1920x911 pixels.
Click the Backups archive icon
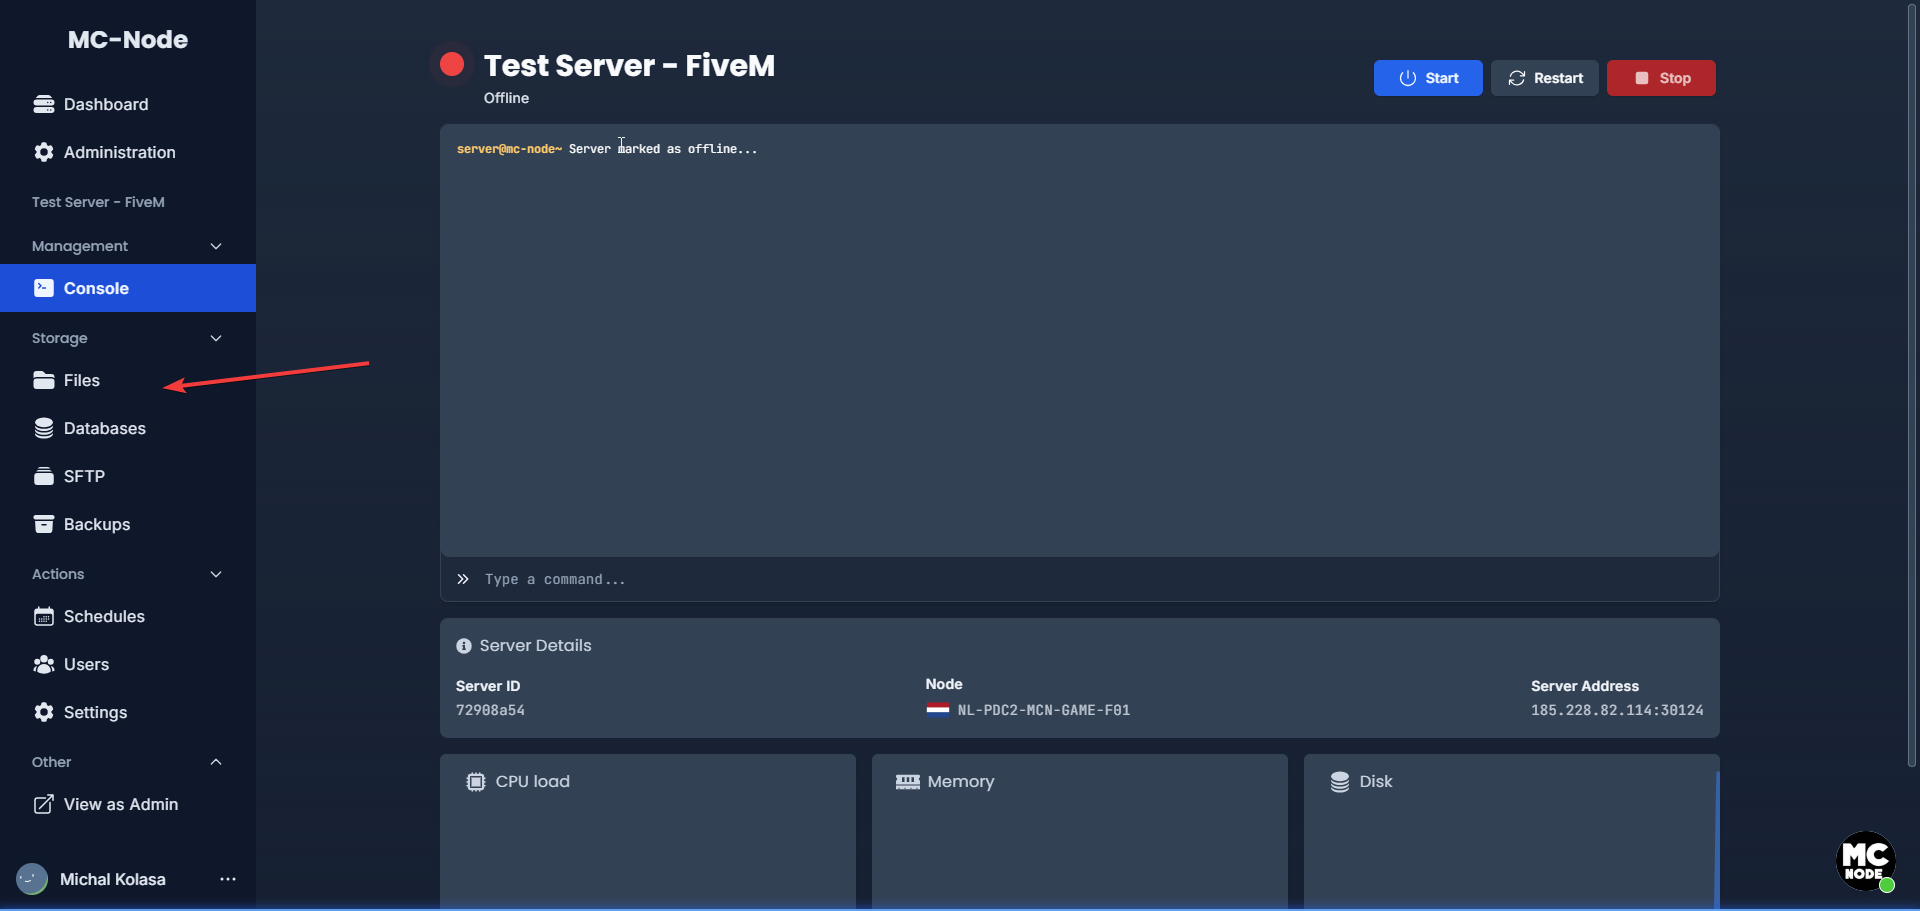click(x=44, y=524)
